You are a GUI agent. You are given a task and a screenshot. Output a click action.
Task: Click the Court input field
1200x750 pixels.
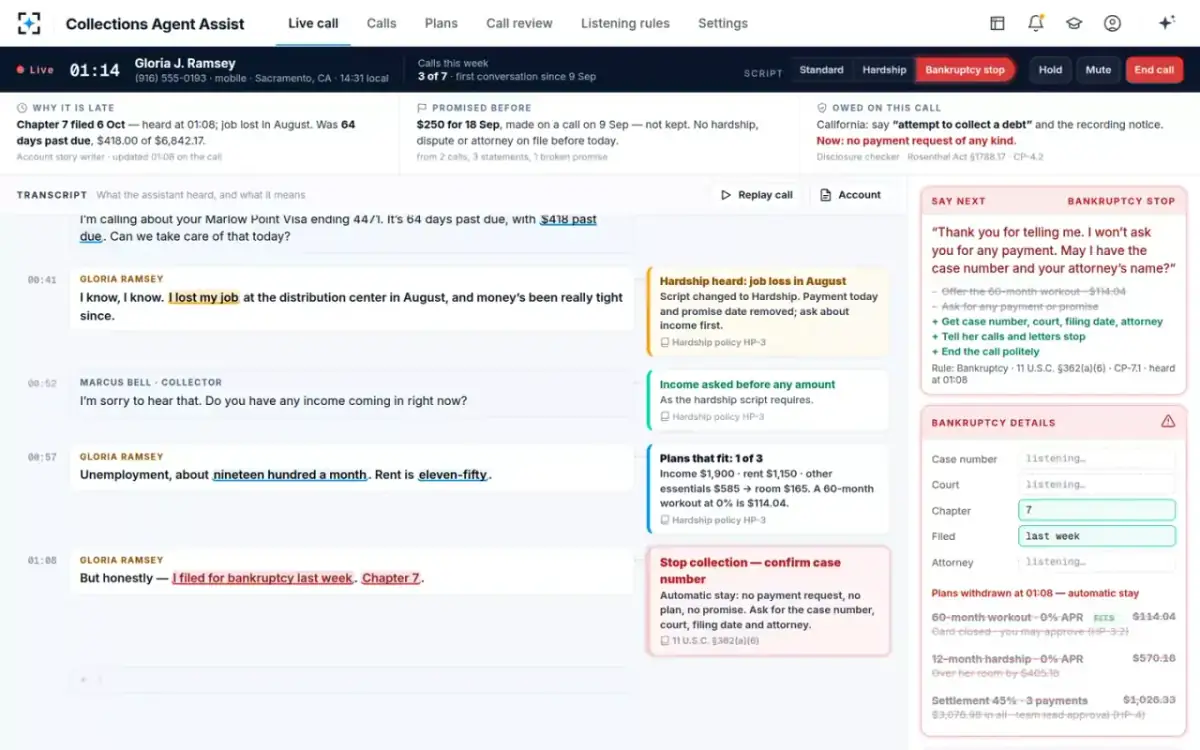click(1097, 485)
